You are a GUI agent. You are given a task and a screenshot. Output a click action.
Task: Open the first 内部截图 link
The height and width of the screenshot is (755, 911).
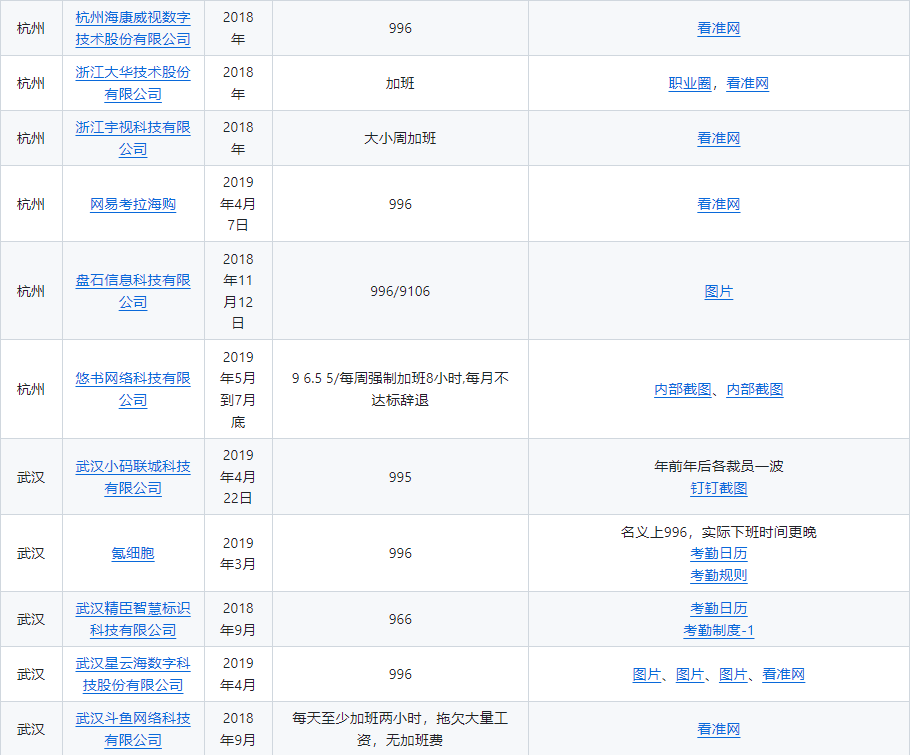point(683,389)
